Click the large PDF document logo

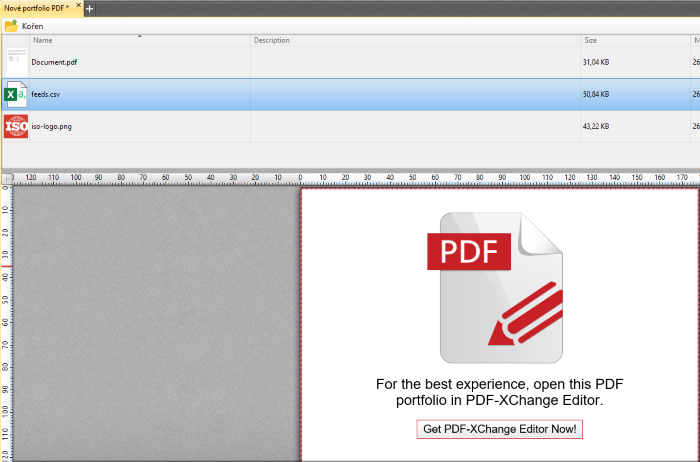click(x=495, y=288)
